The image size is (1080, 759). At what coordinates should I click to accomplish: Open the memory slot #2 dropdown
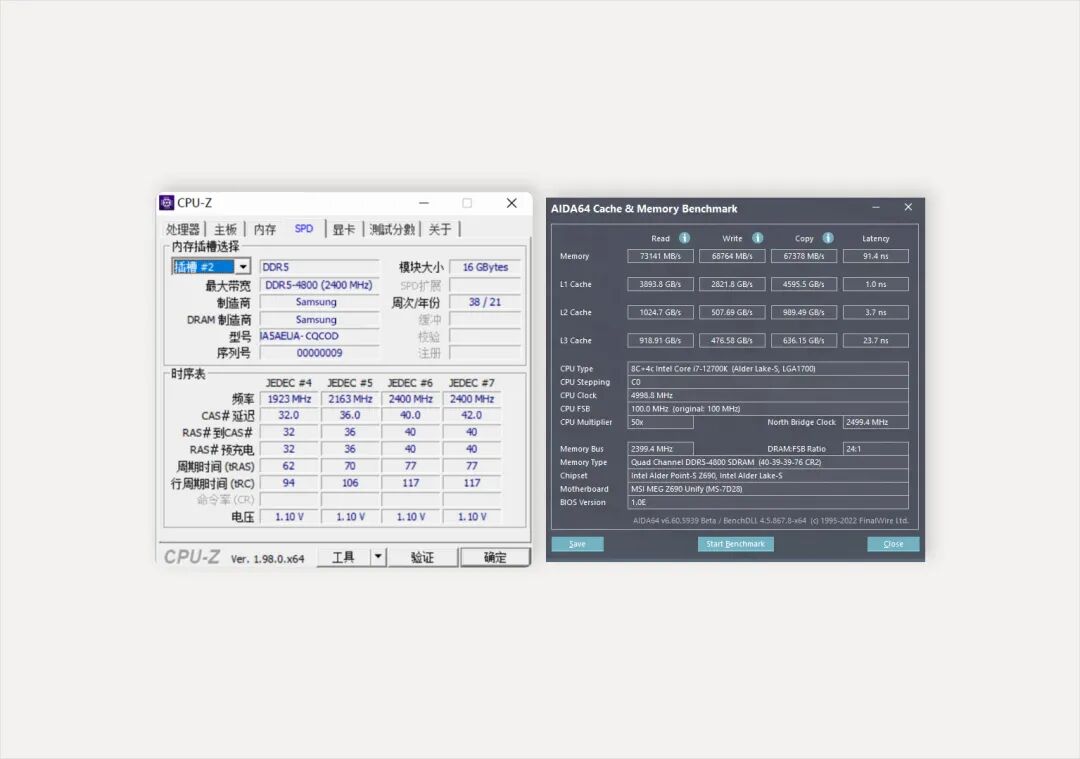point(242,267)
